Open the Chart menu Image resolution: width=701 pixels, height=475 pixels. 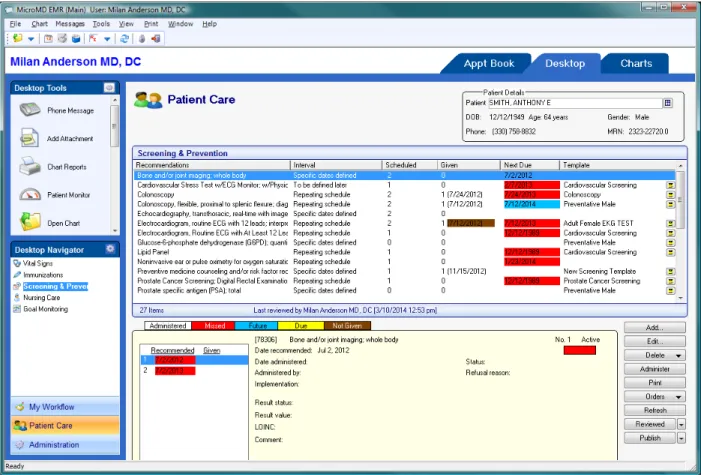click(39, 24)
